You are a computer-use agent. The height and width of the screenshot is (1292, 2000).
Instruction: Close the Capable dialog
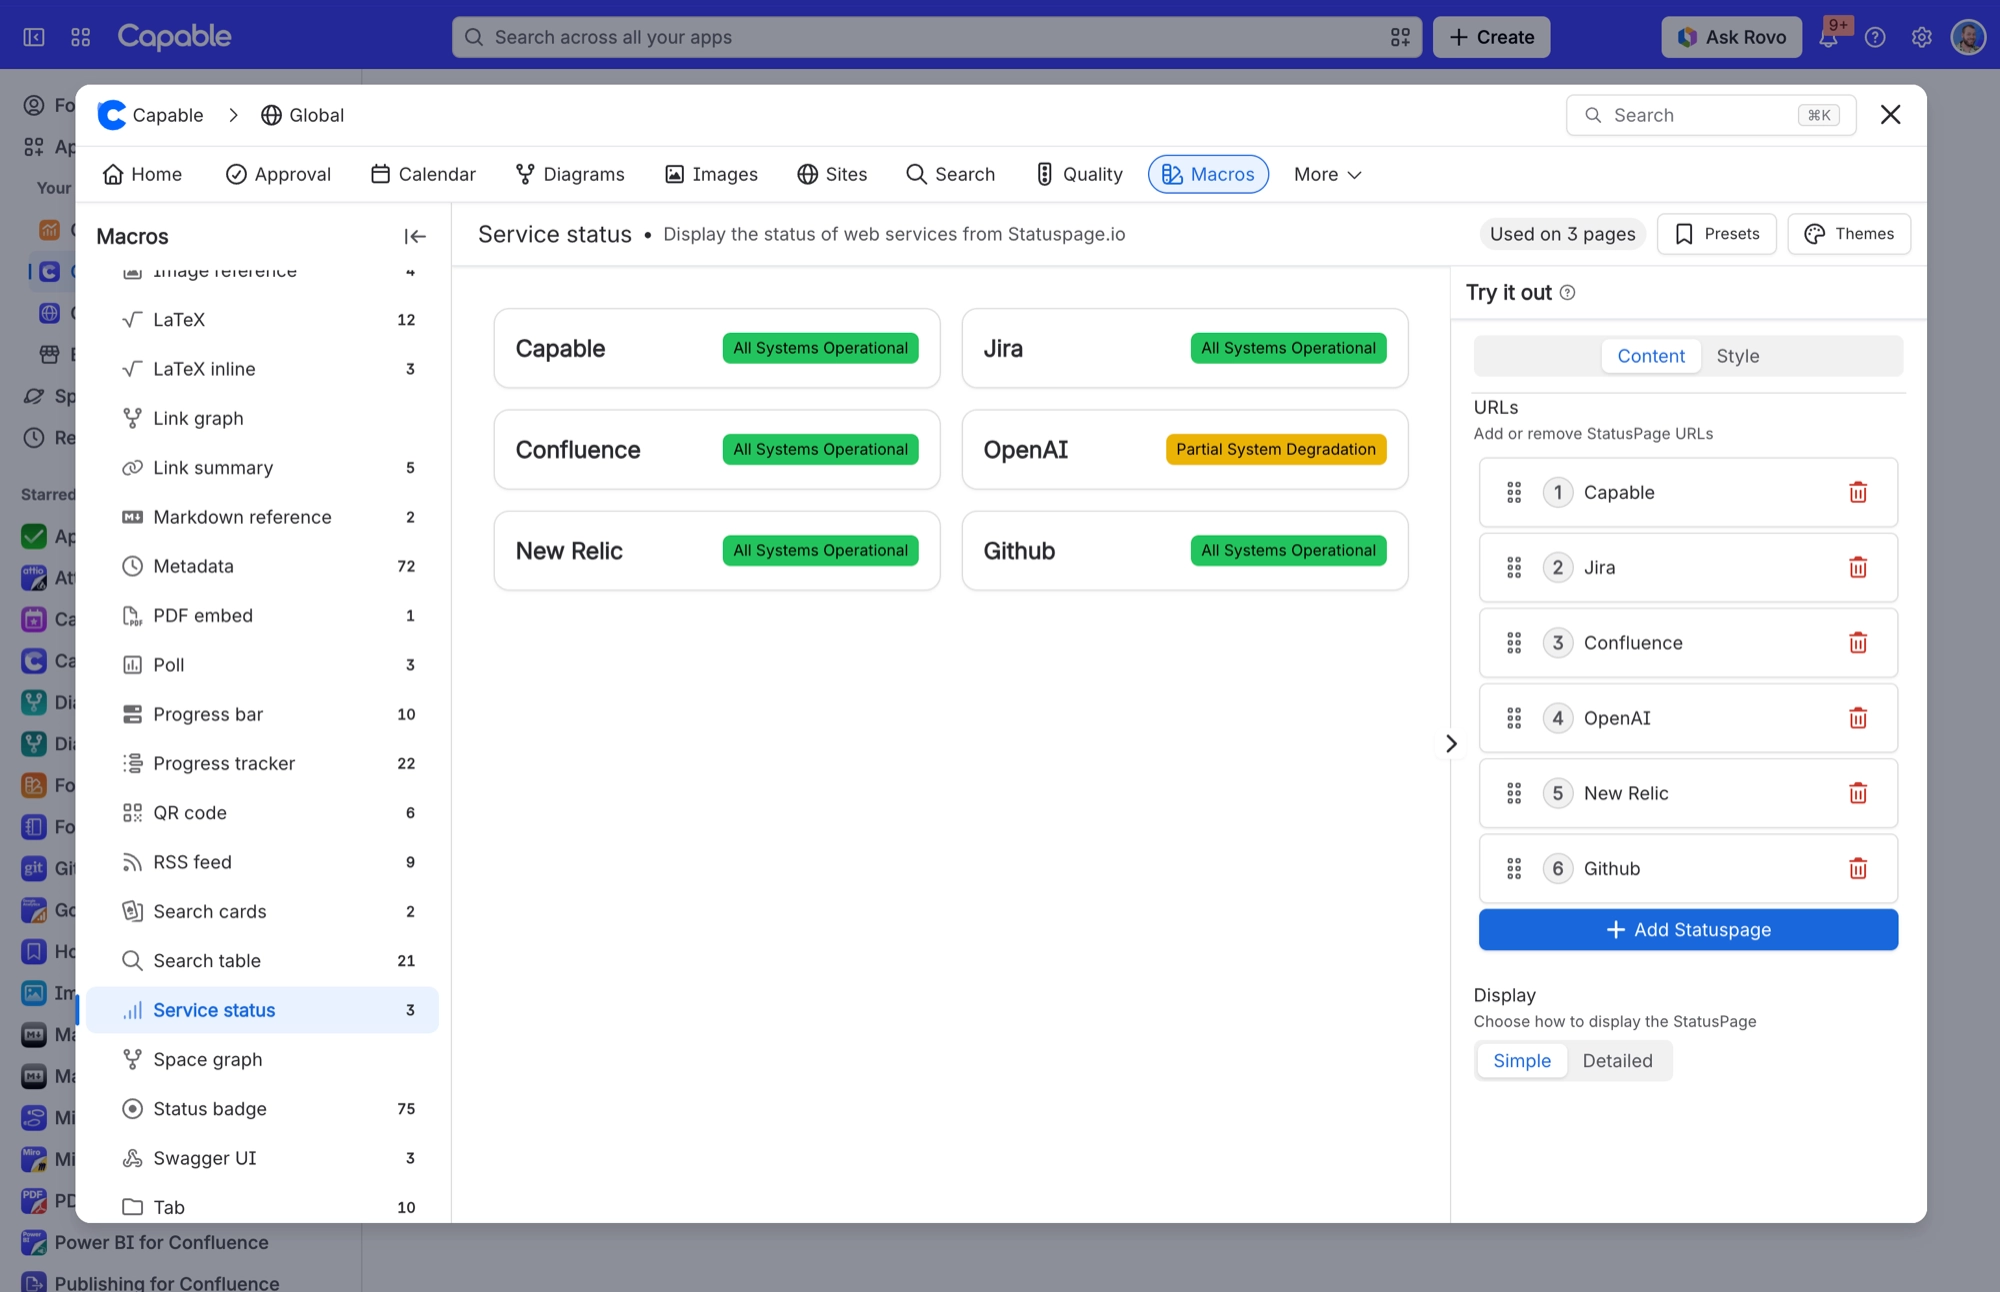pyautogui.click(x=1890, y=115)
